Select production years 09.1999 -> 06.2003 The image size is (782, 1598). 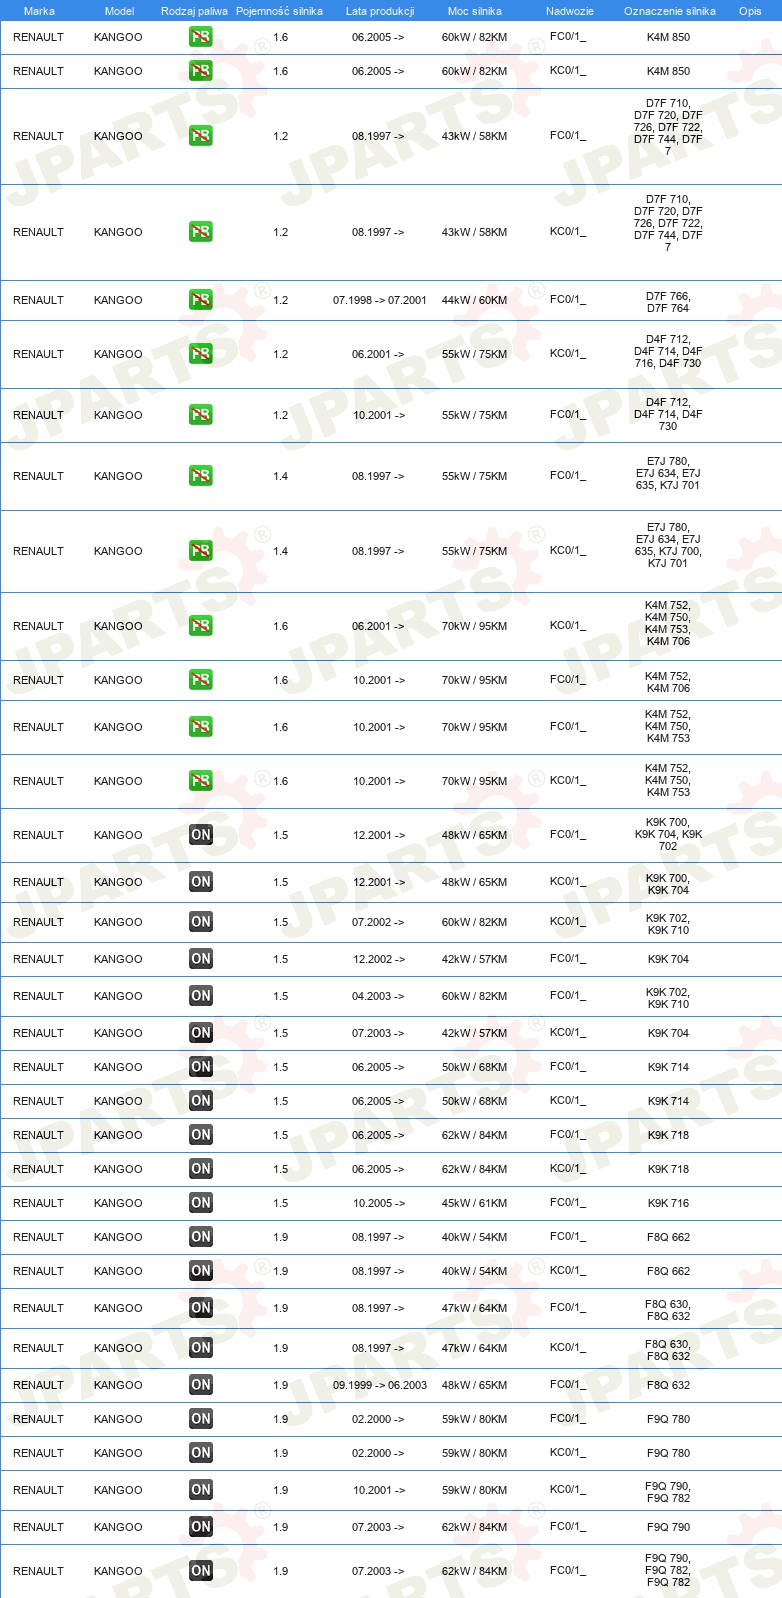380,1385
